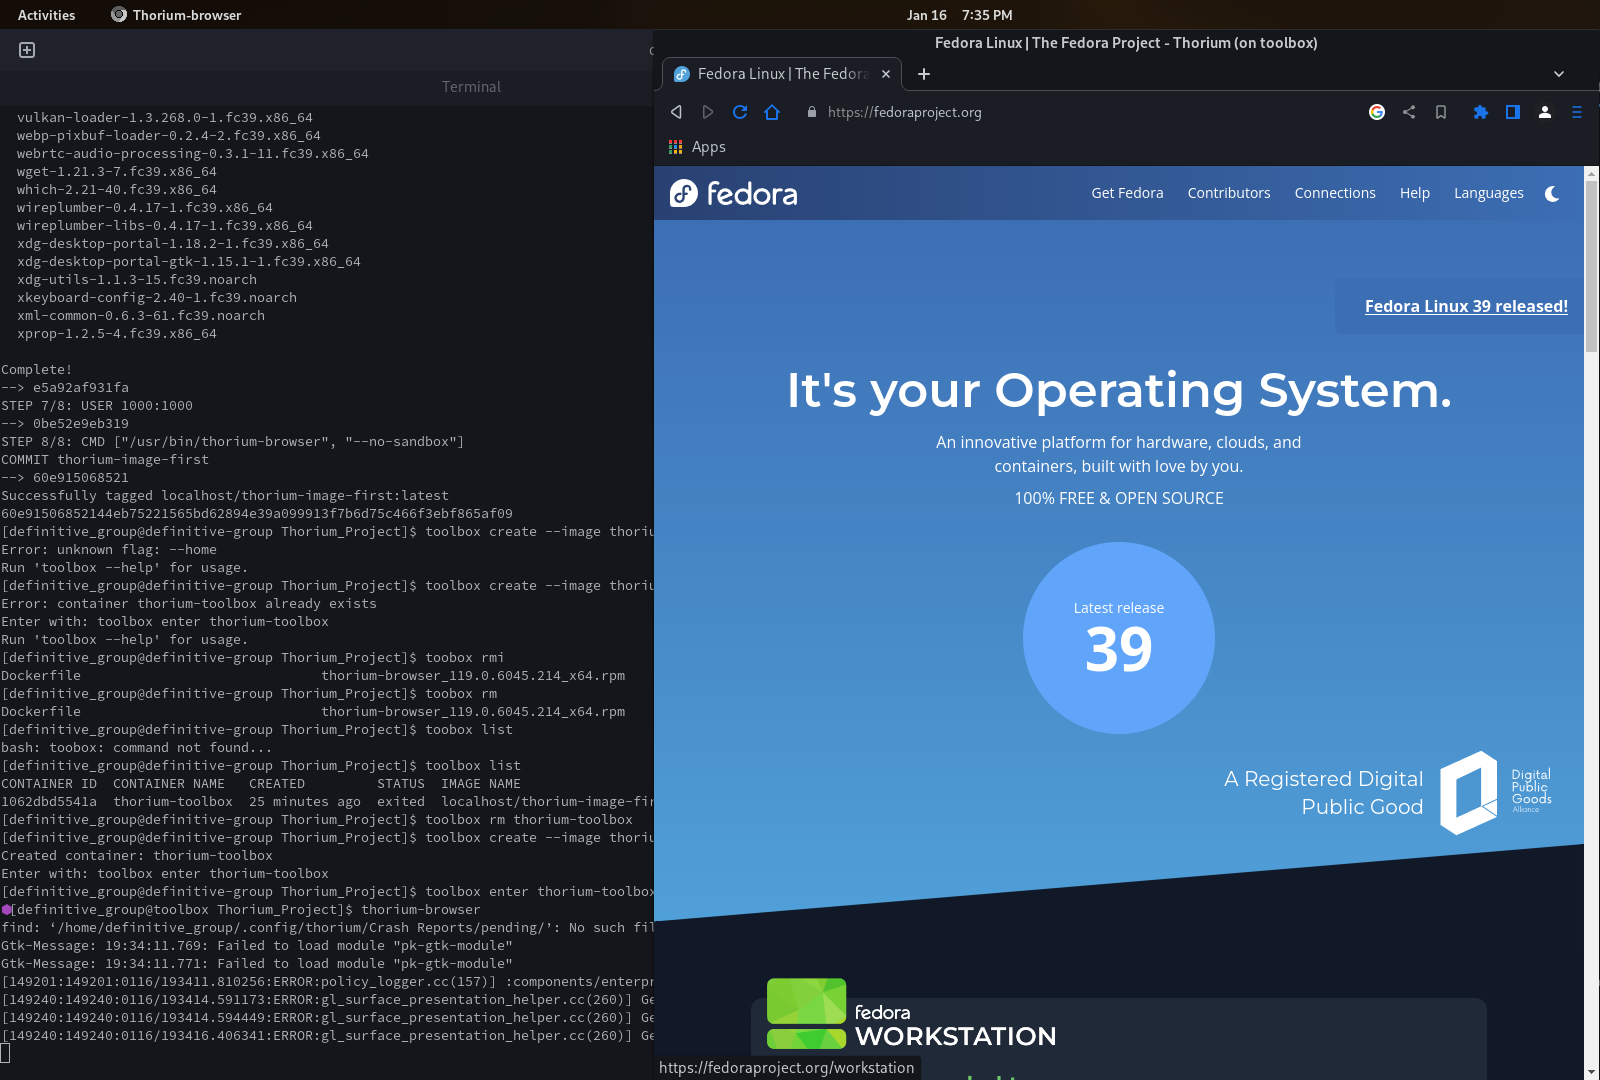Viewport: 1600px width, 1080px height.
Task: Click the browser back arrow
Action: pyautogui.click(x=676, y=112)
